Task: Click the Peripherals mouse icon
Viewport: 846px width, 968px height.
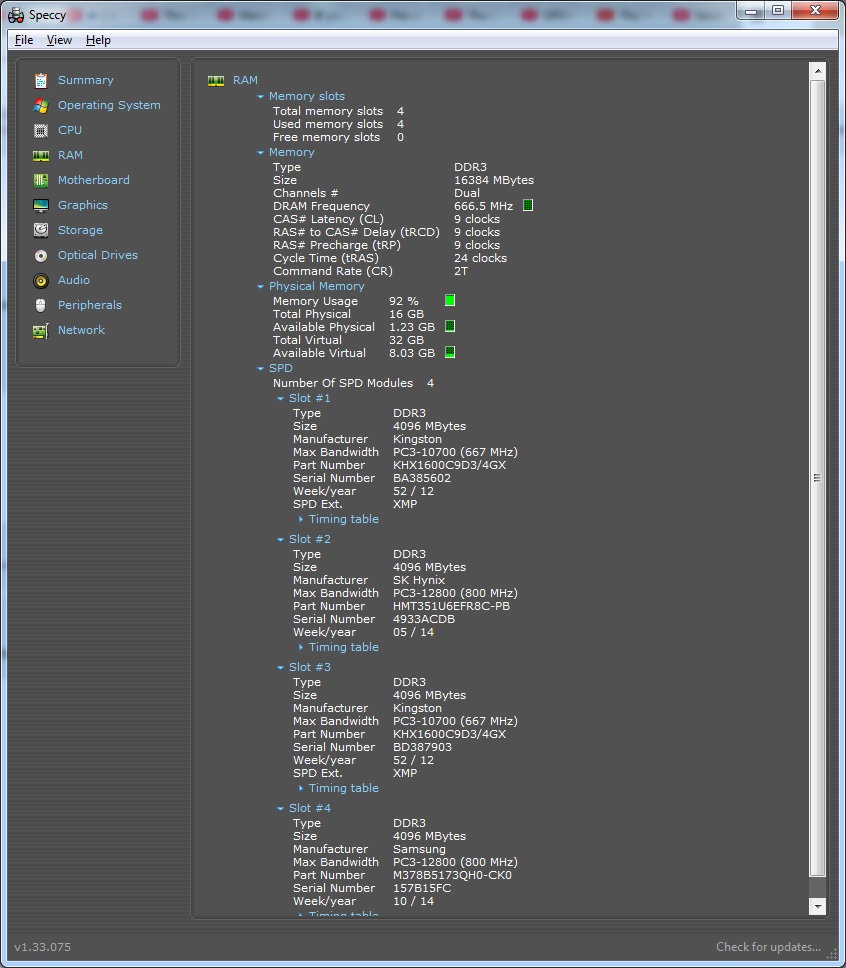Action: click(x=41, y=306)
